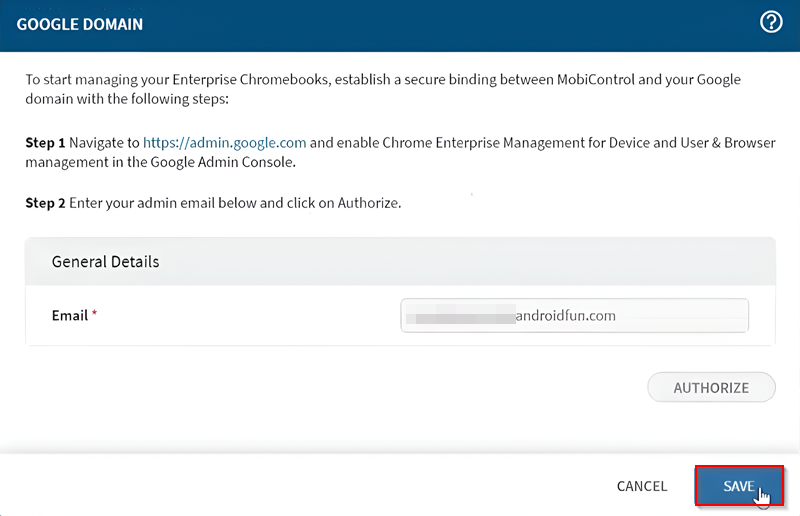Save the Google Domain settings
The image size is (800, 516).
coord(738,486)
